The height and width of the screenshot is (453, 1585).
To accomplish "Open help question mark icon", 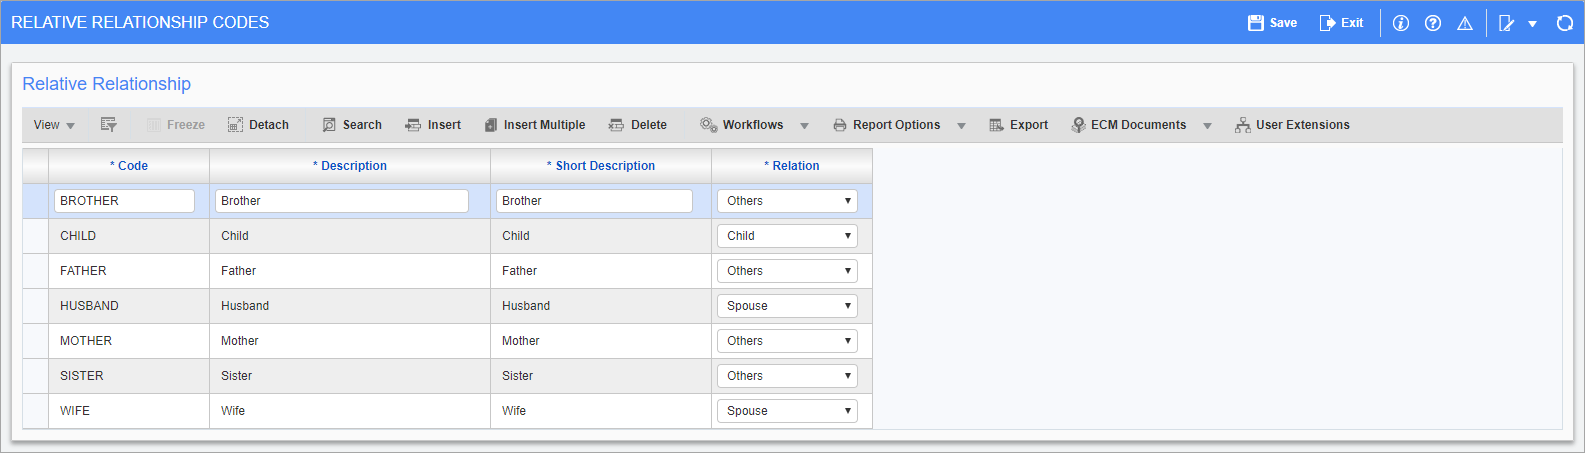I will coord(1433,23).
